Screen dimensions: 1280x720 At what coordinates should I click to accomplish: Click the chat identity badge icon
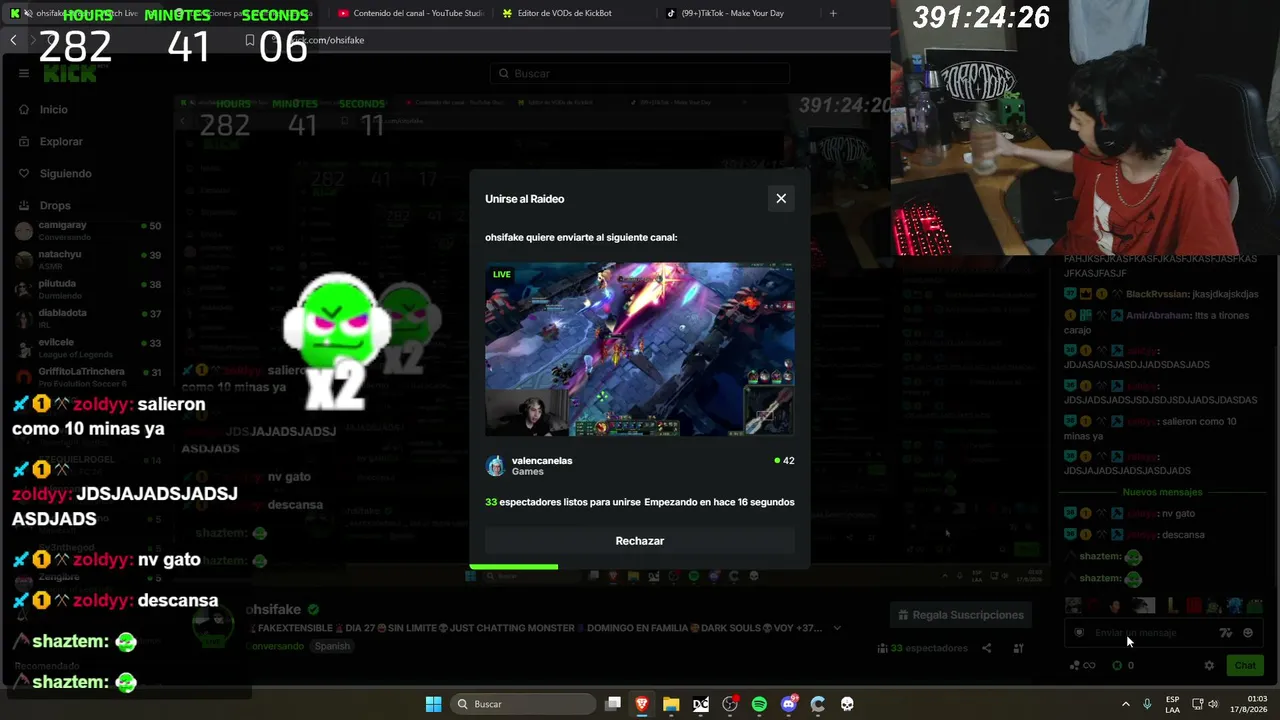1079,633
